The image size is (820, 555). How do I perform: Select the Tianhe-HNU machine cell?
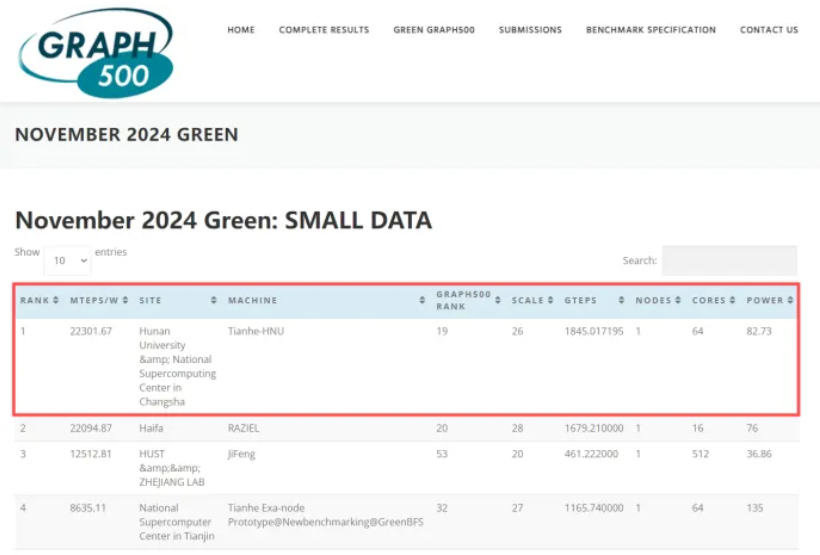[x=256, y=331]
